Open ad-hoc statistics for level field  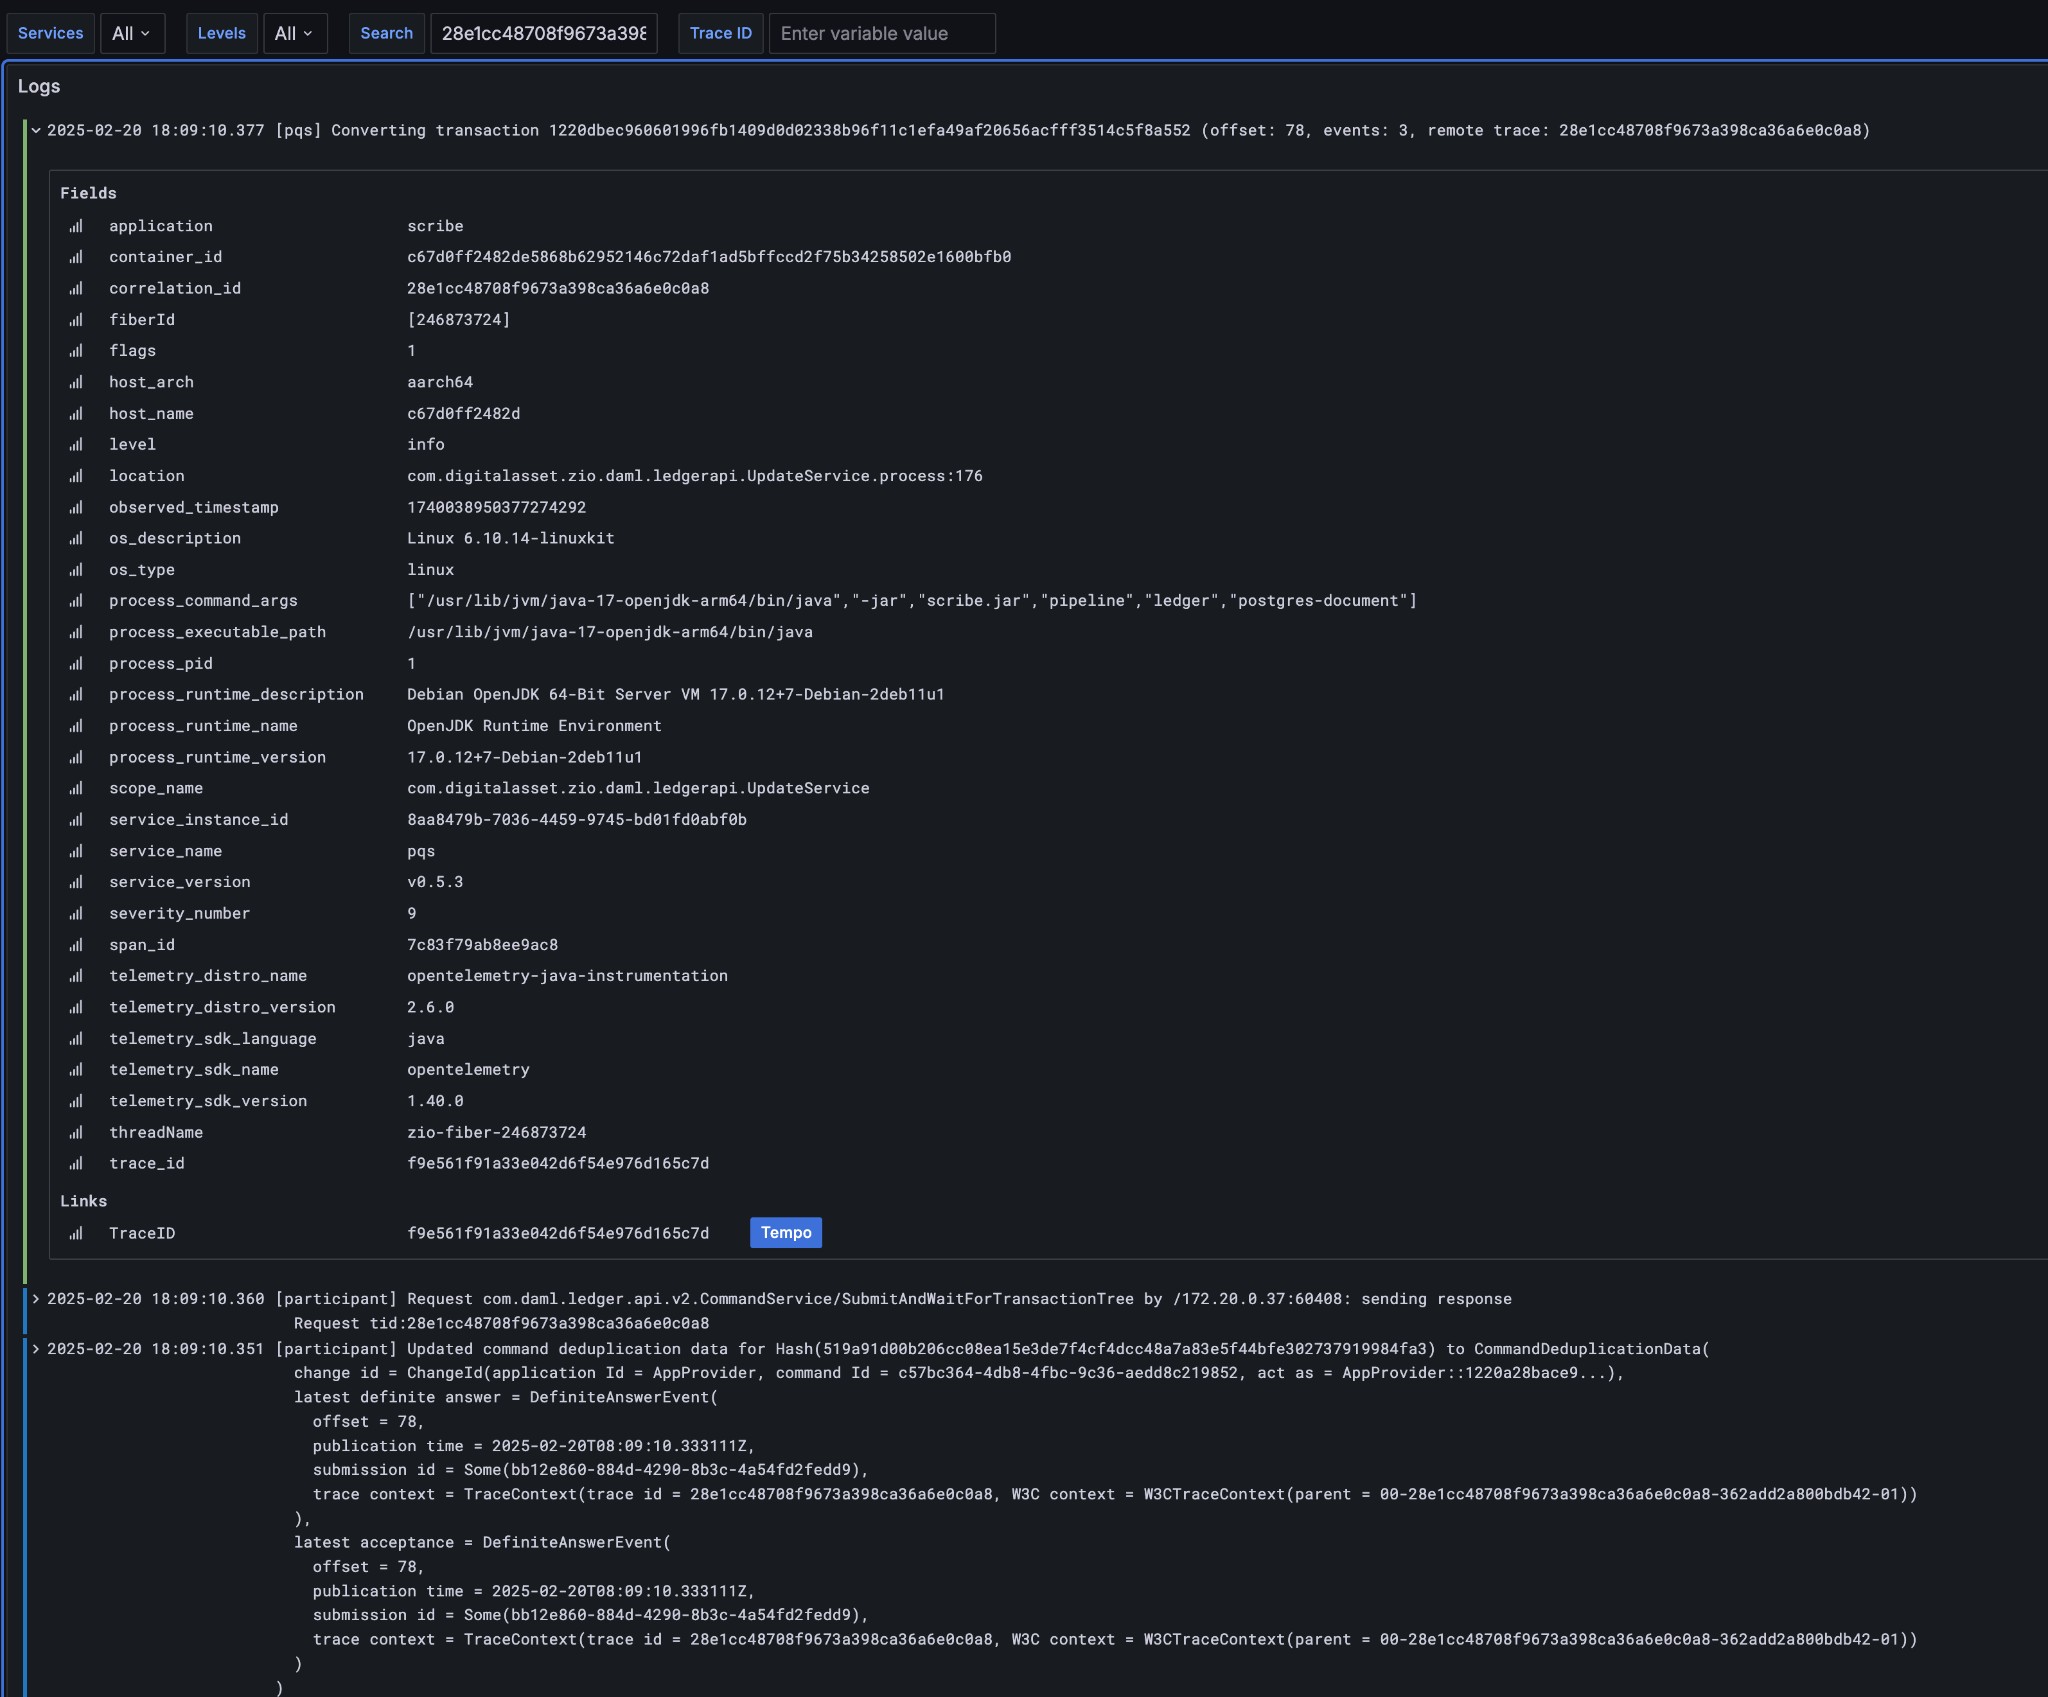coord(76,444)
